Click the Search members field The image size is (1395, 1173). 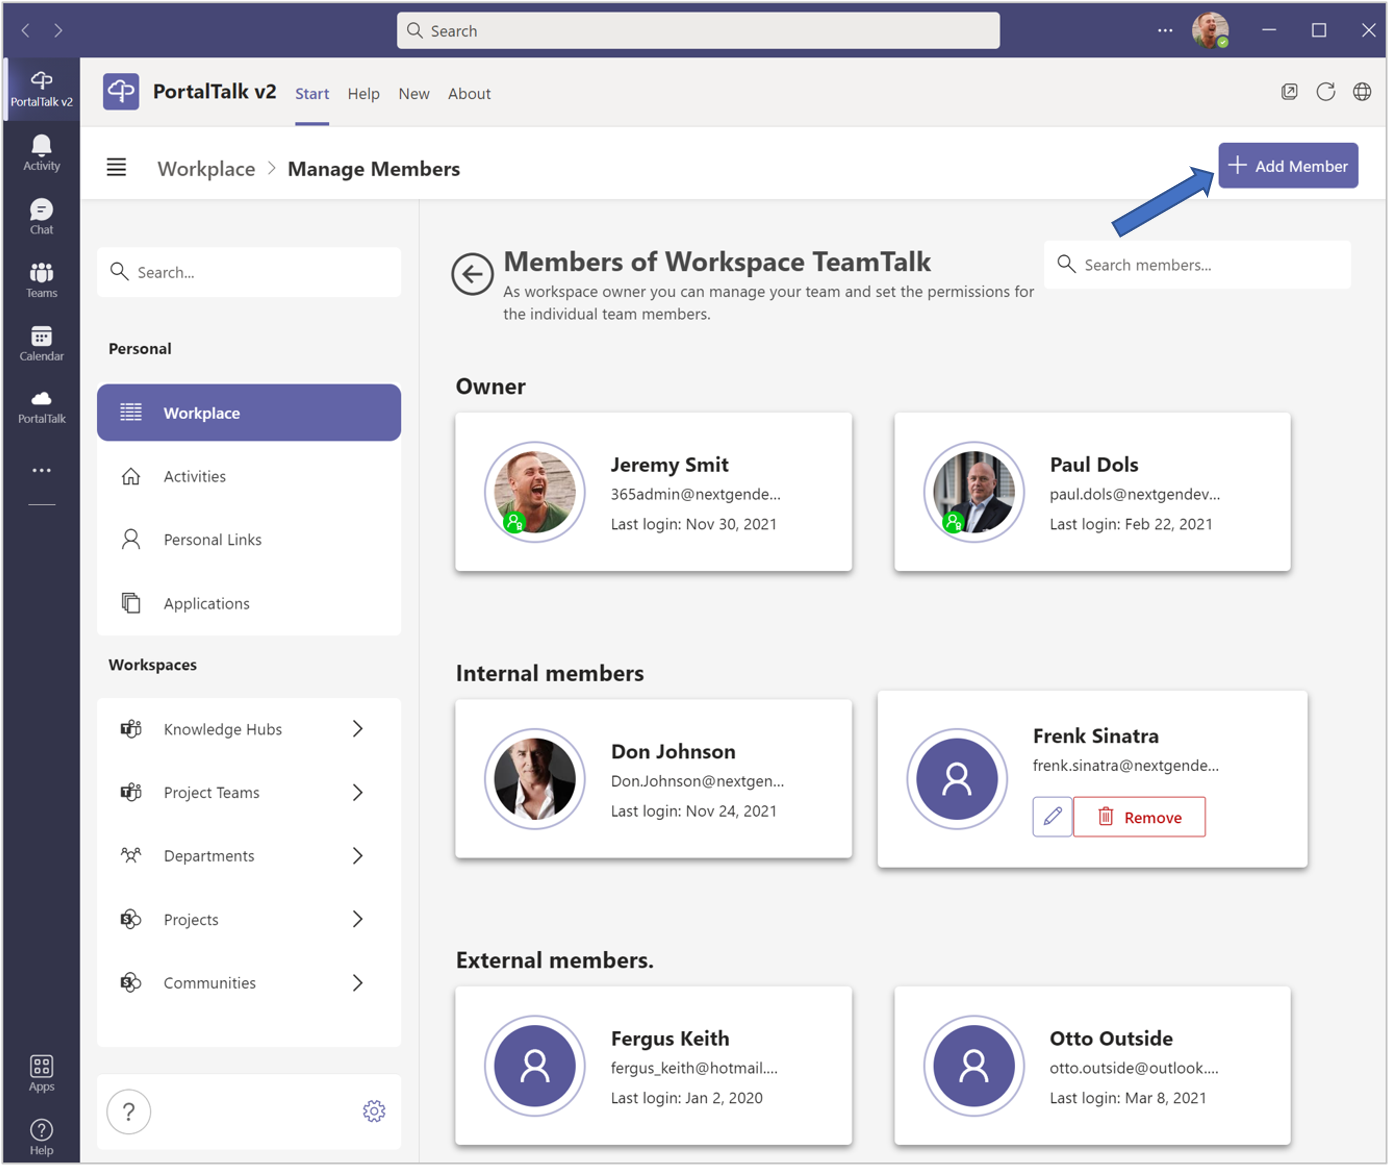pyautogui.click(x=1197, y=265)
